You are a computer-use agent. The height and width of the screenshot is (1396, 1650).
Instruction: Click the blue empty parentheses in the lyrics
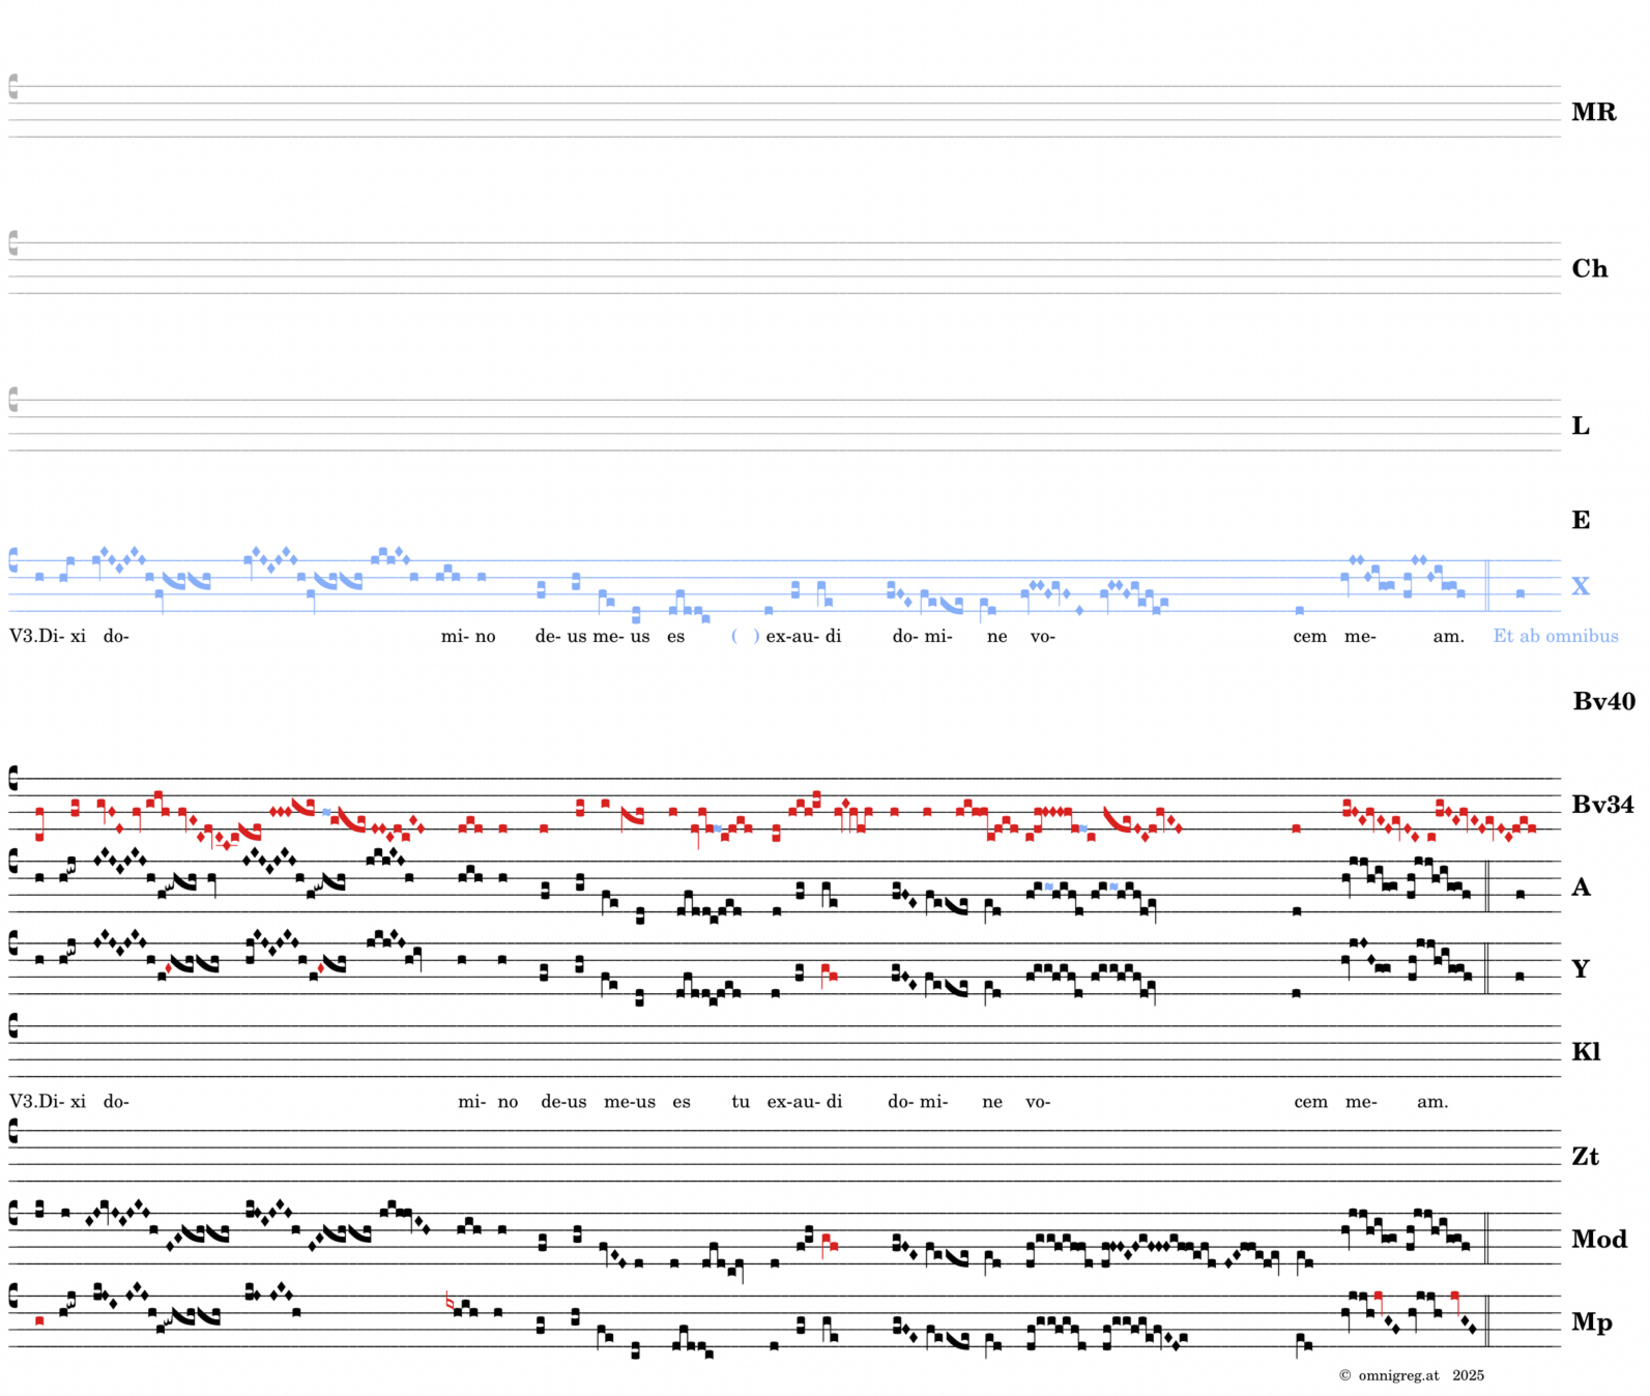(745, 636)
